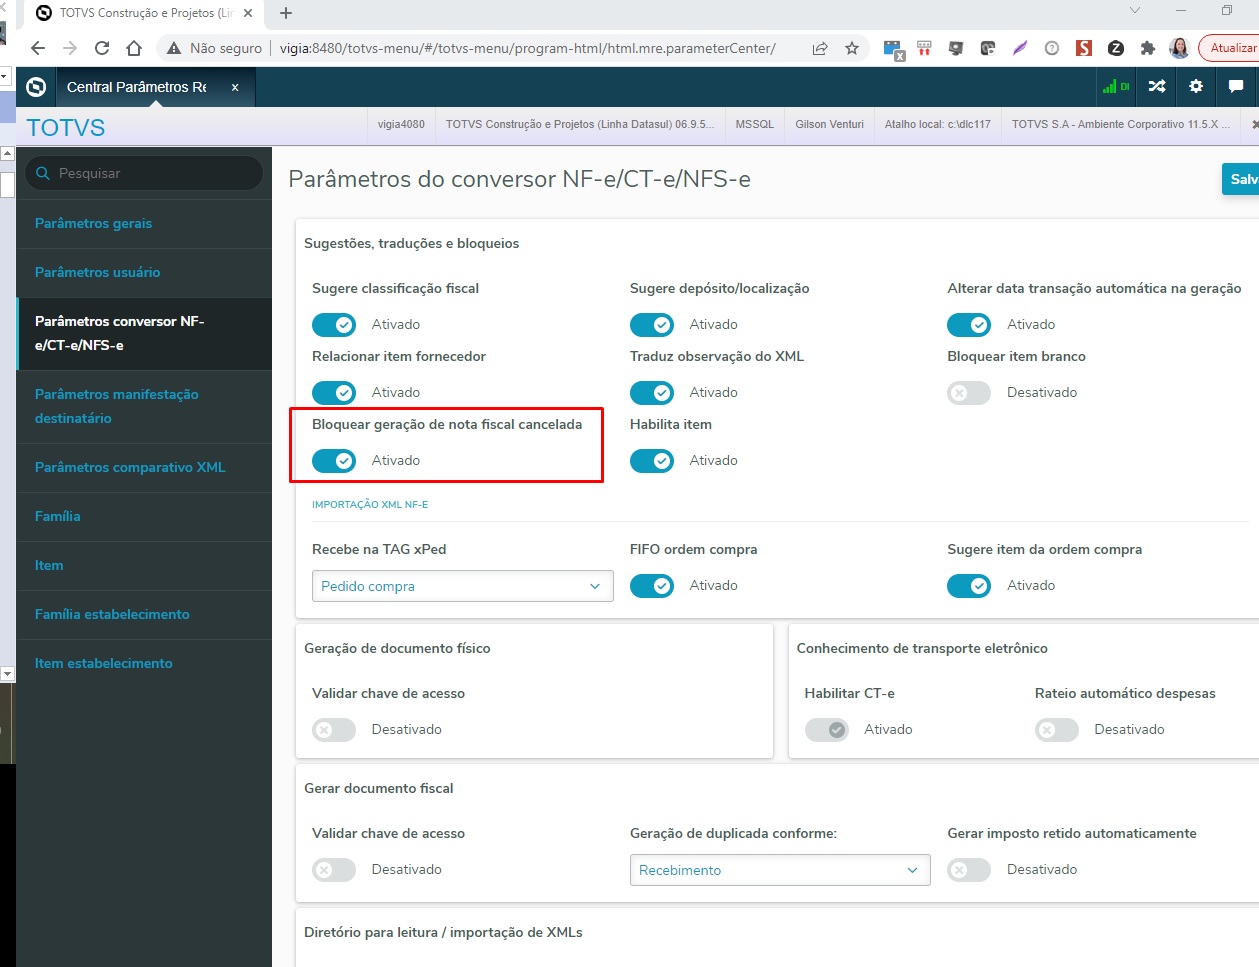The width and height of the screenshot is (1259, 967).
Task: Open the Recebe na TAG xPed dropdown
Action: point(463,586)
